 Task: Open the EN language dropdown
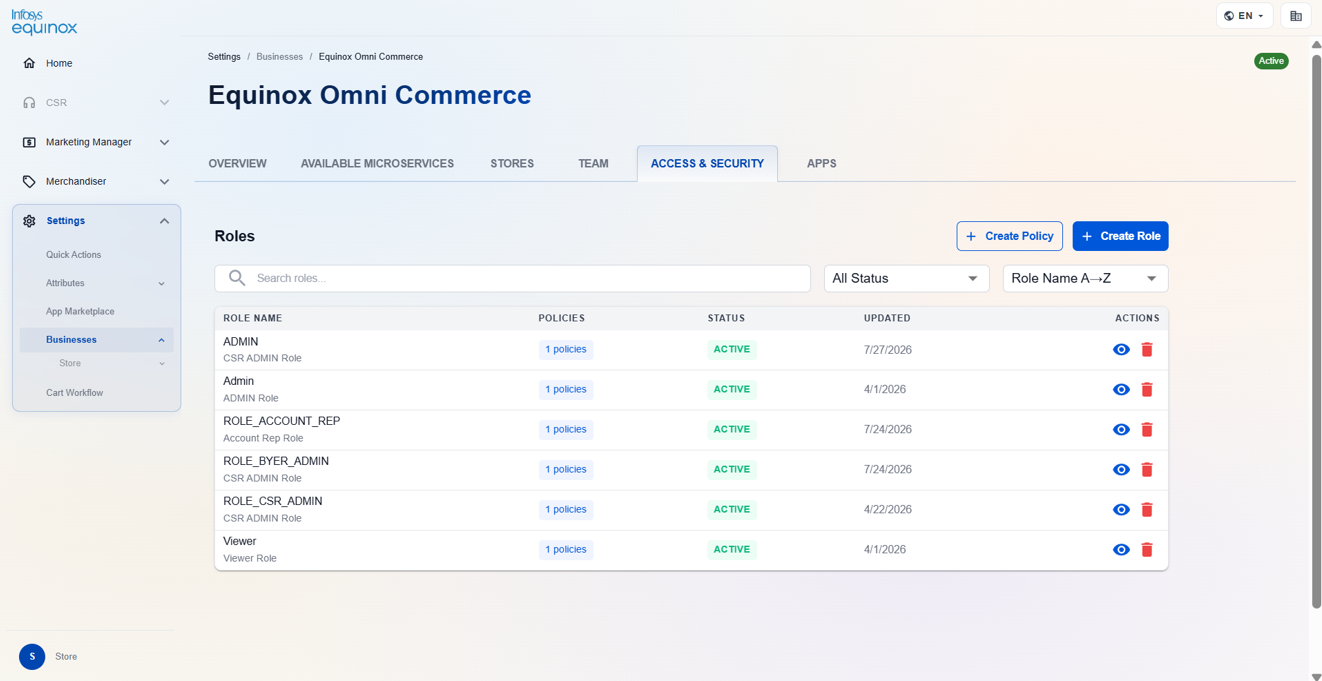[x=1245, y=16]
